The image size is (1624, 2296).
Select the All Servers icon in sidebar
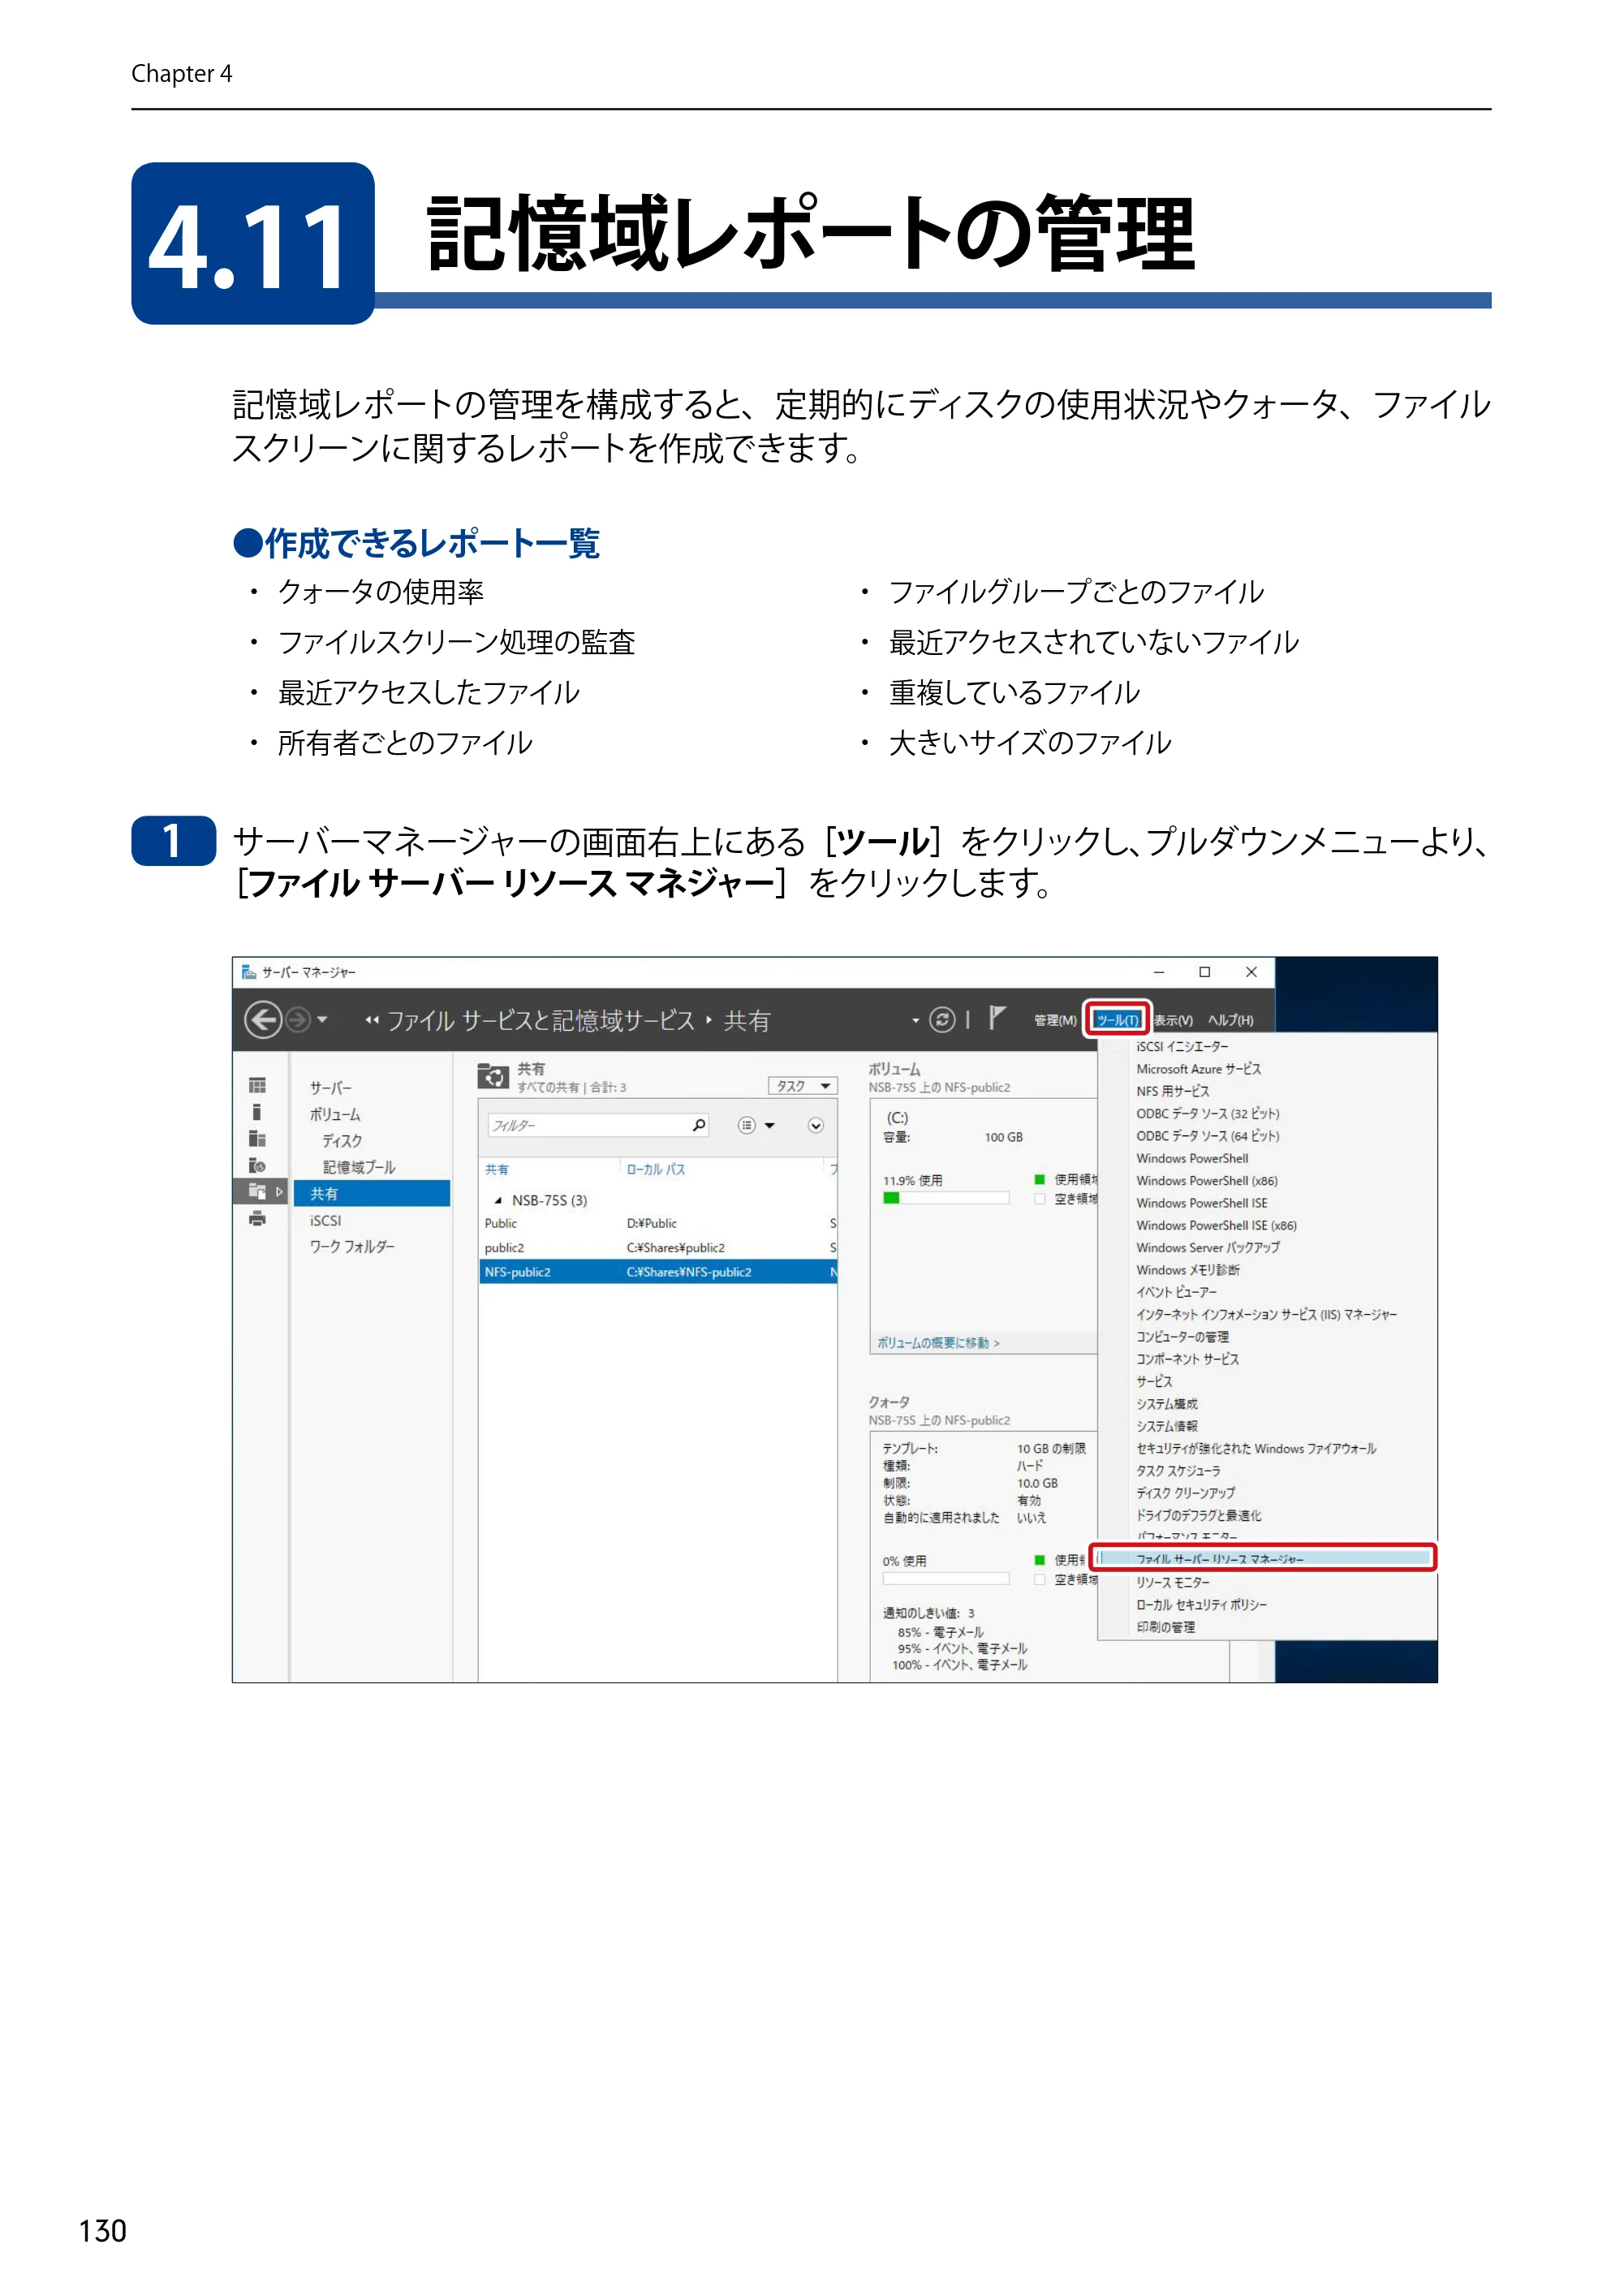[257, 1139]
